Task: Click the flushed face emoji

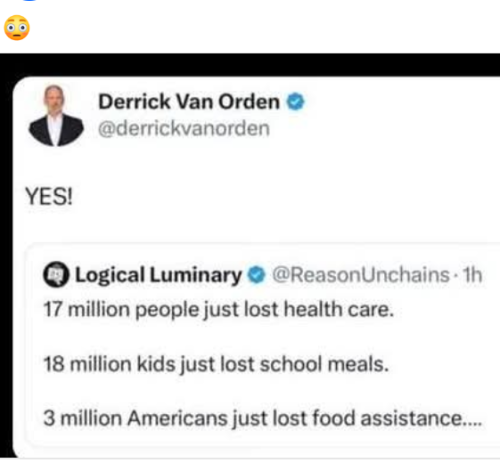Action: (17, 28)
